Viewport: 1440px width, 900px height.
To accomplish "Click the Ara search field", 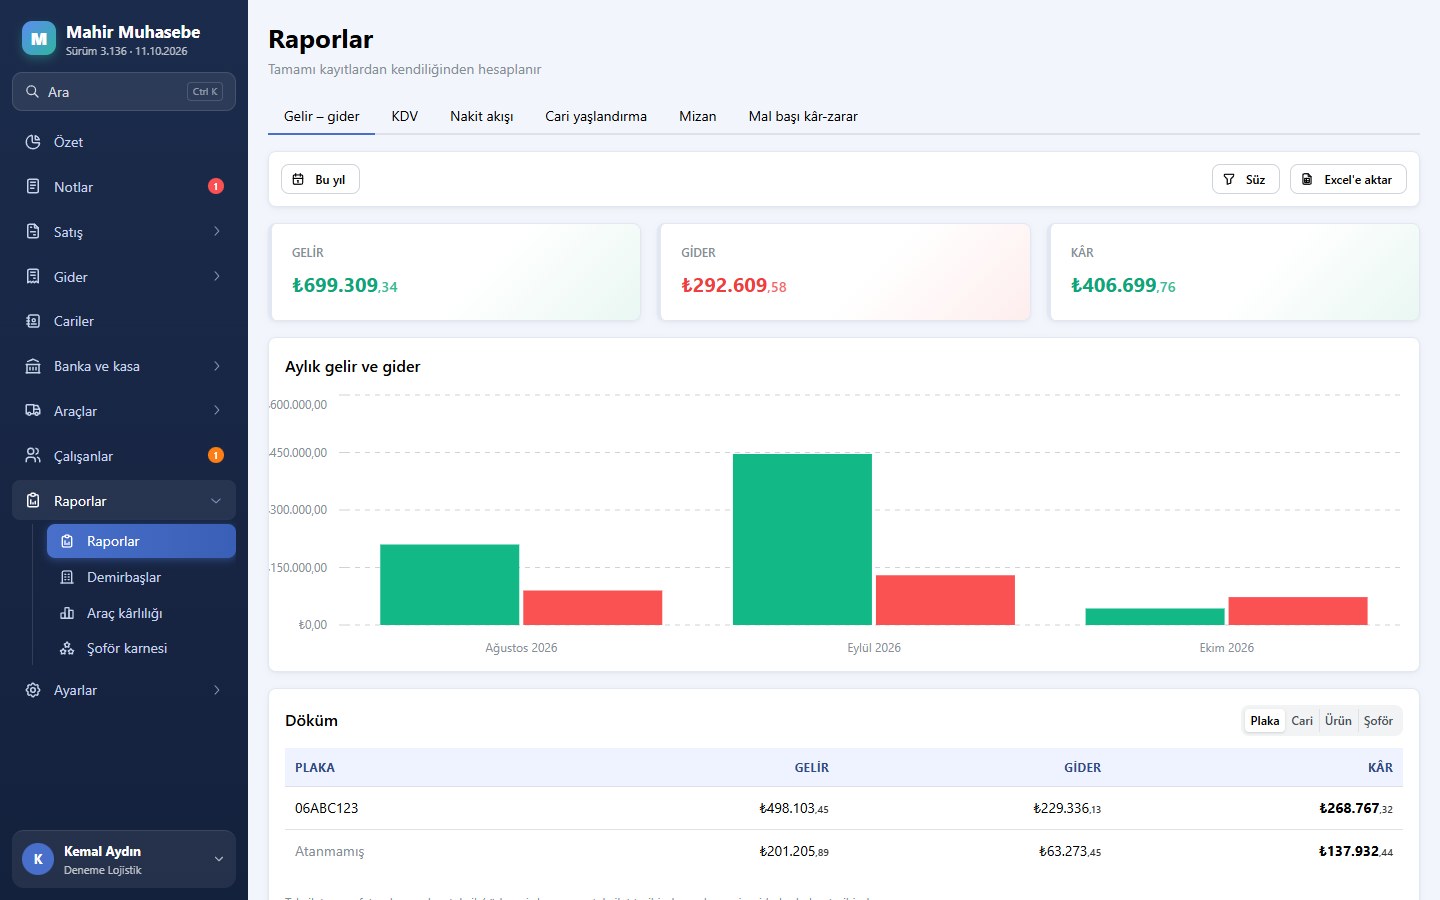I will point(124,92).
